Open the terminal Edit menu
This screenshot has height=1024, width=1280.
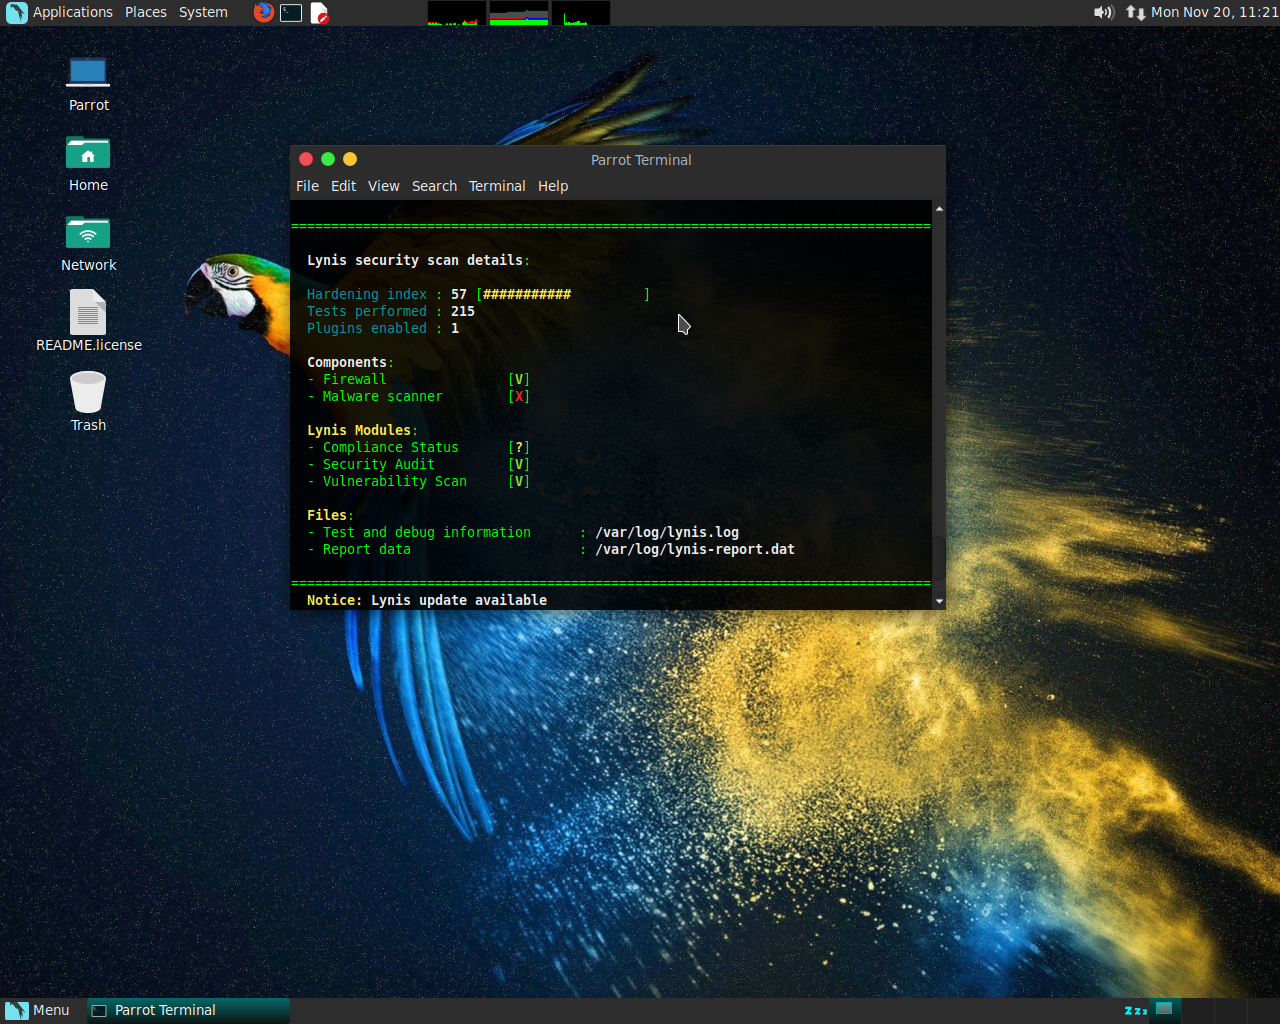pos(343,186)
